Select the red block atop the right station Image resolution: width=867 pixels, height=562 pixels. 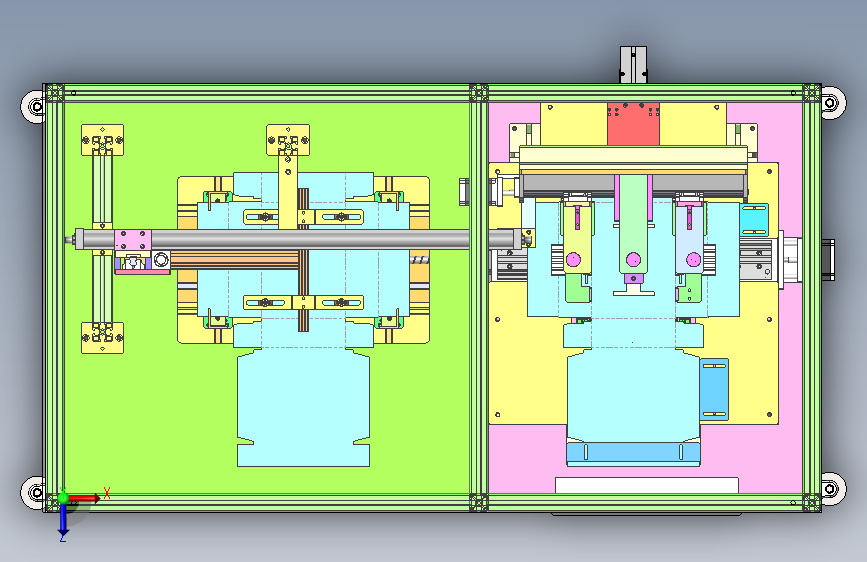pyautogui.click(x=633, y=124)
